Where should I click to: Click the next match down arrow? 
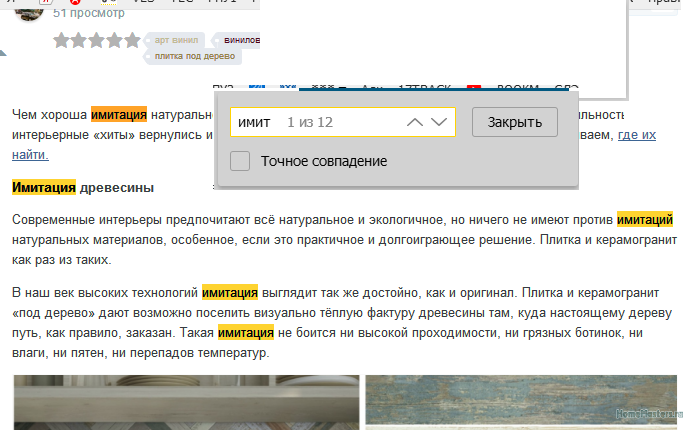click(x=440, y=122)
